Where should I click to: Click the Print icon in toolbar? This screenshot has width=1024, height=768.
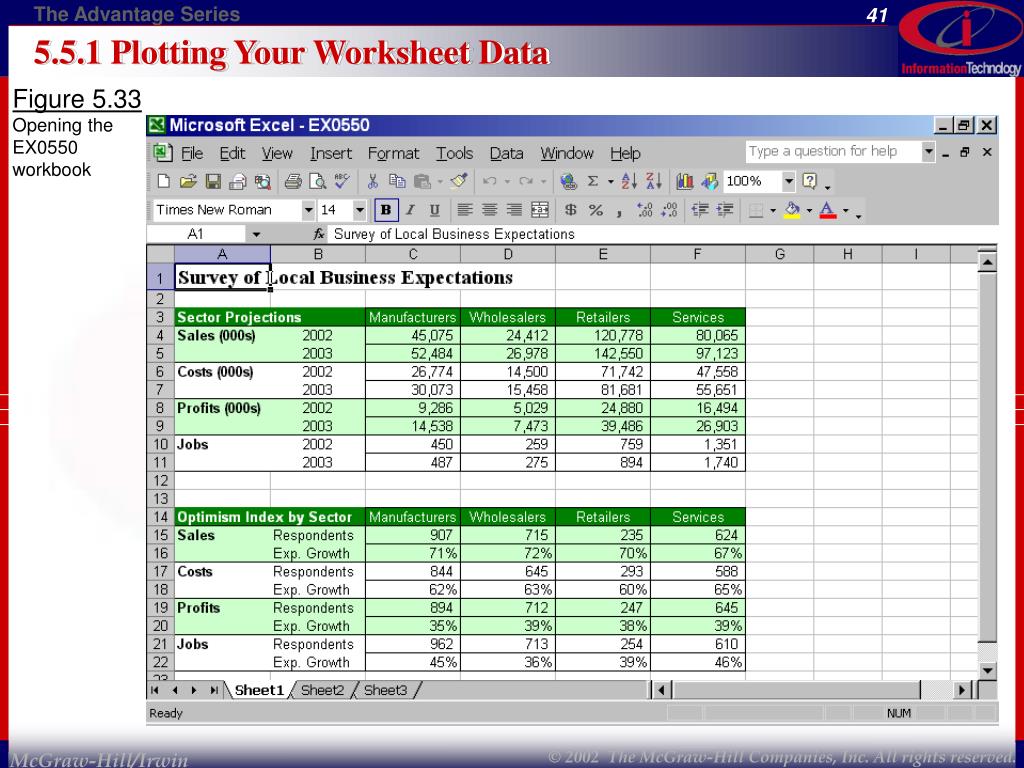tap(293, 182)
